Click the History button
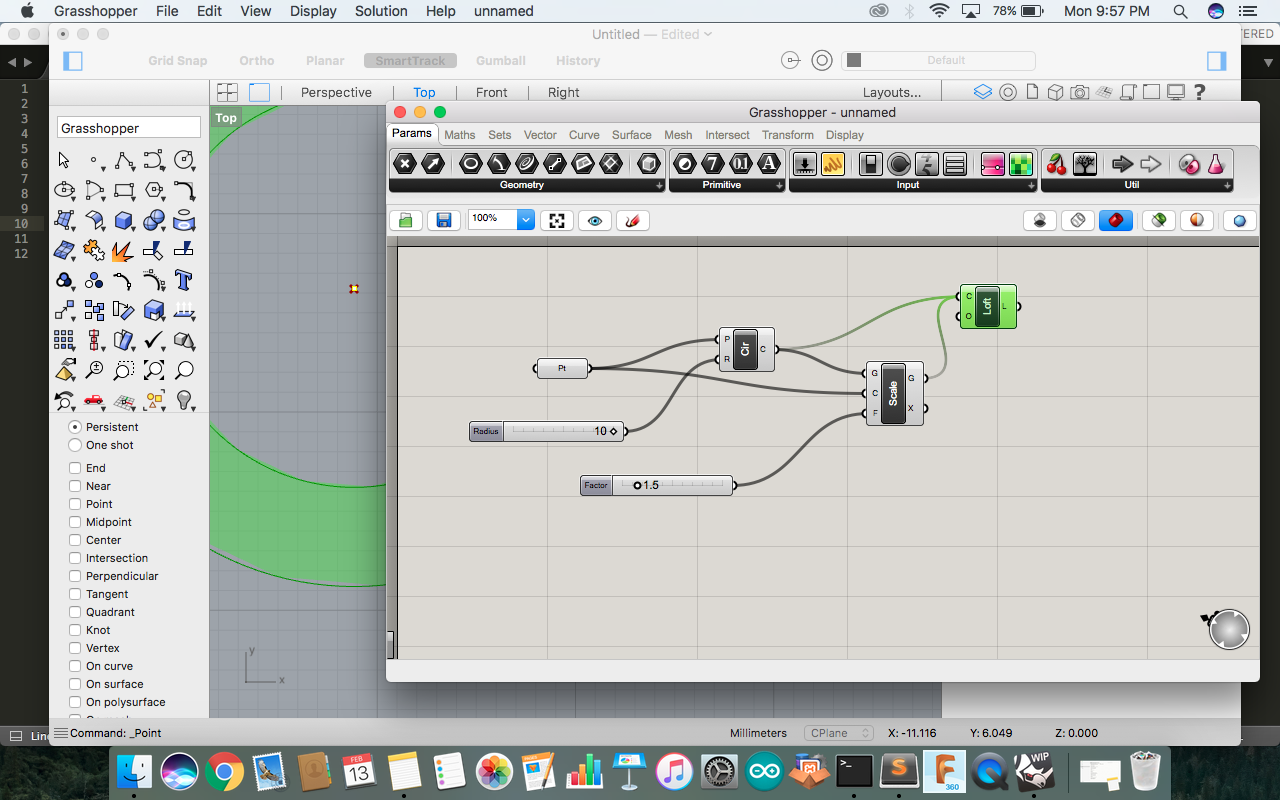Screen dimensions: 1280x800 (x=578, y=60)
